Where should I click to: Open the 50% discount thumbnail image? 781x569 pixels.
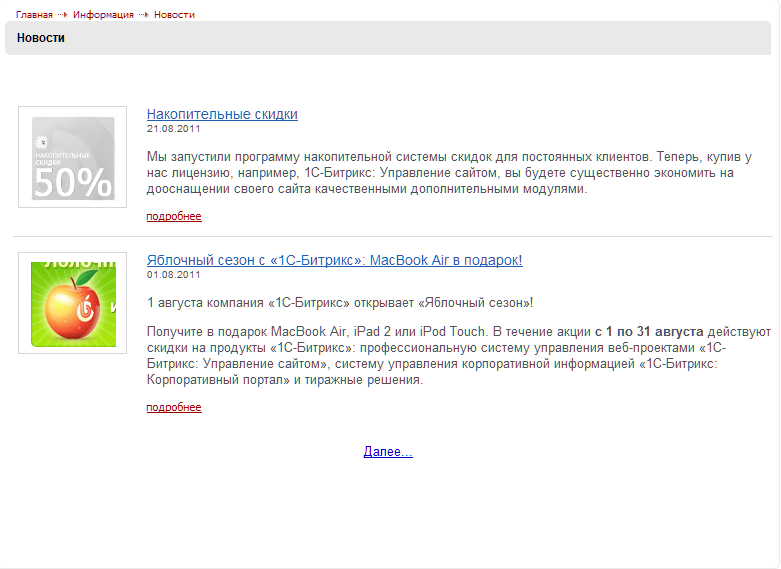(73, 157)
